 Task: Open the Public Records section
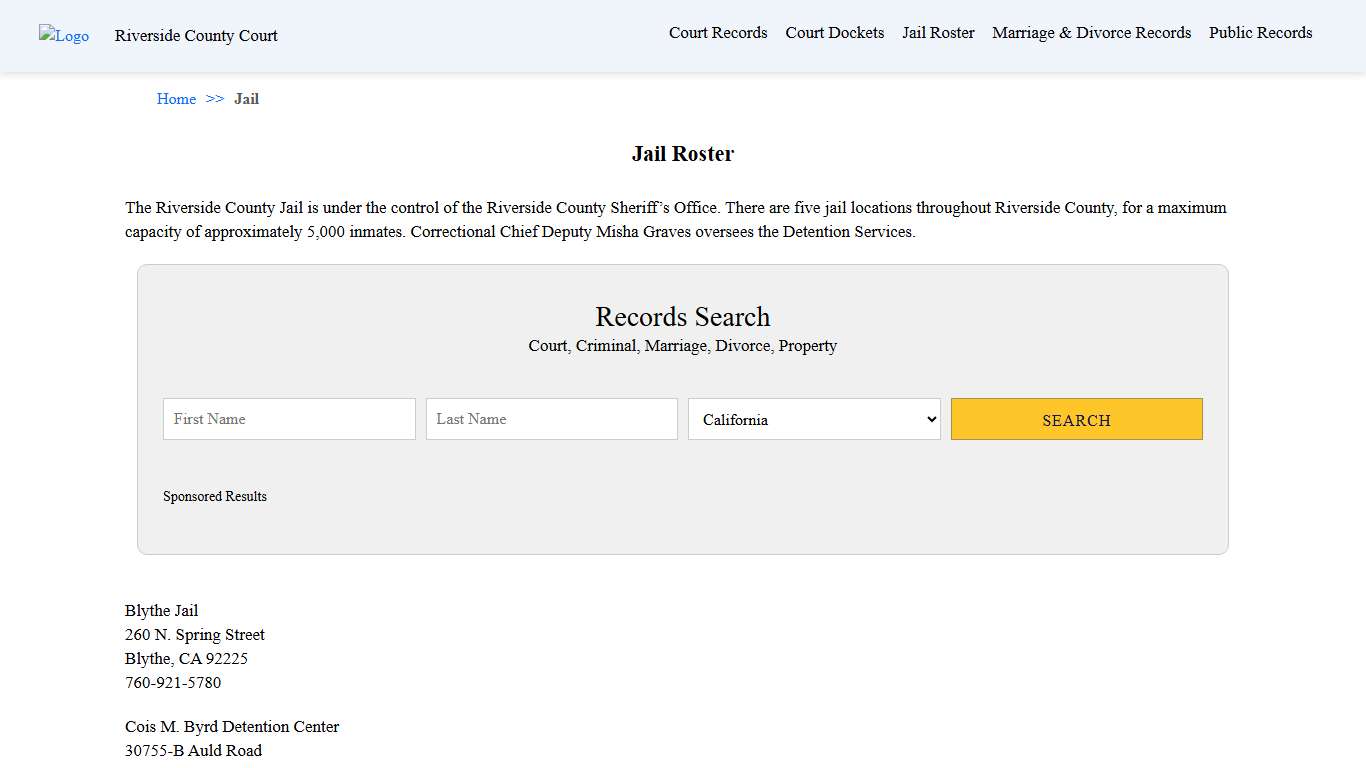pyautogui.click(x=1260, y=32)
